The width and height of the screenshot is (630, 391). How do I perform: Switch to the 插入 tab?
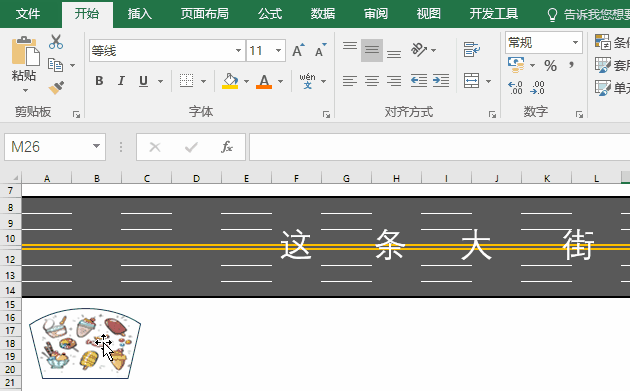[x=139, y=14]
